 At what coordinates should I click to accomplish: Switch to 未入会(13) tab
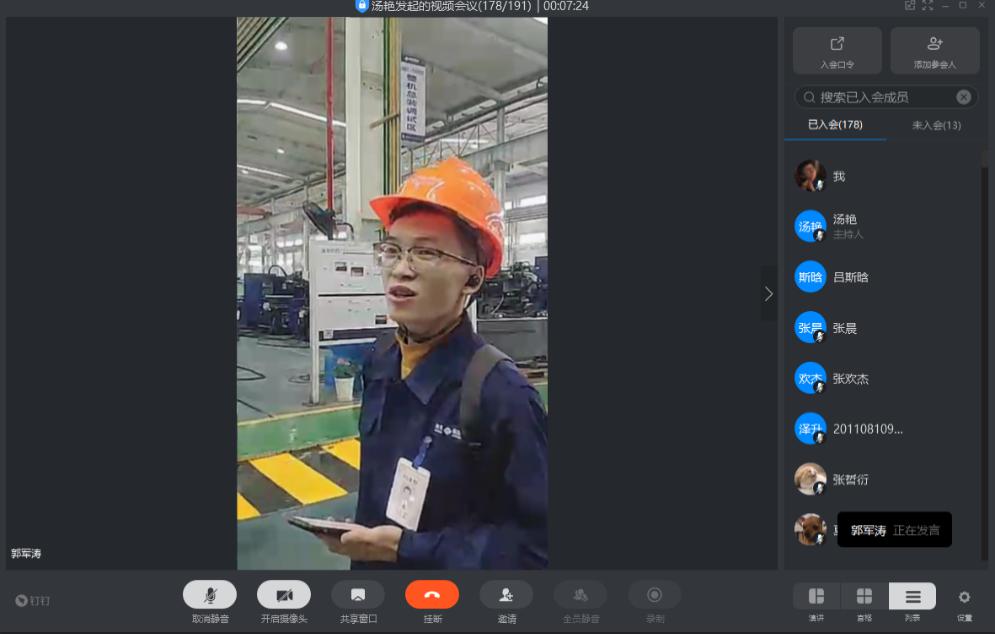point(936,125)
